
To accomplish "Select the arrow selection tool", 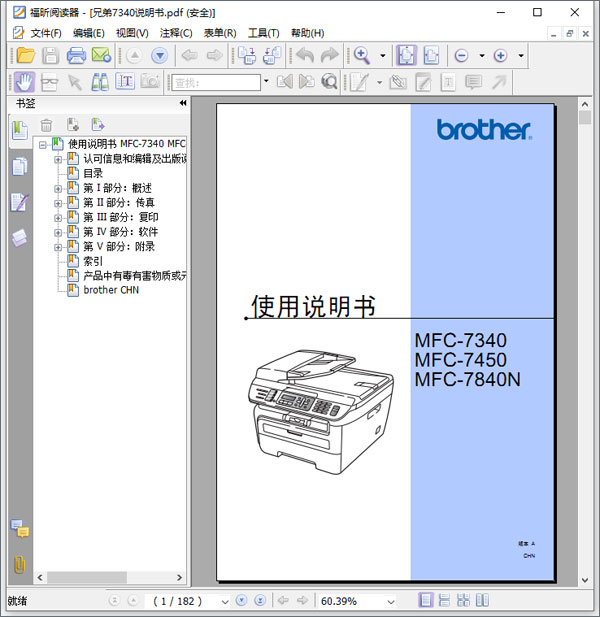I will (75, 83).
